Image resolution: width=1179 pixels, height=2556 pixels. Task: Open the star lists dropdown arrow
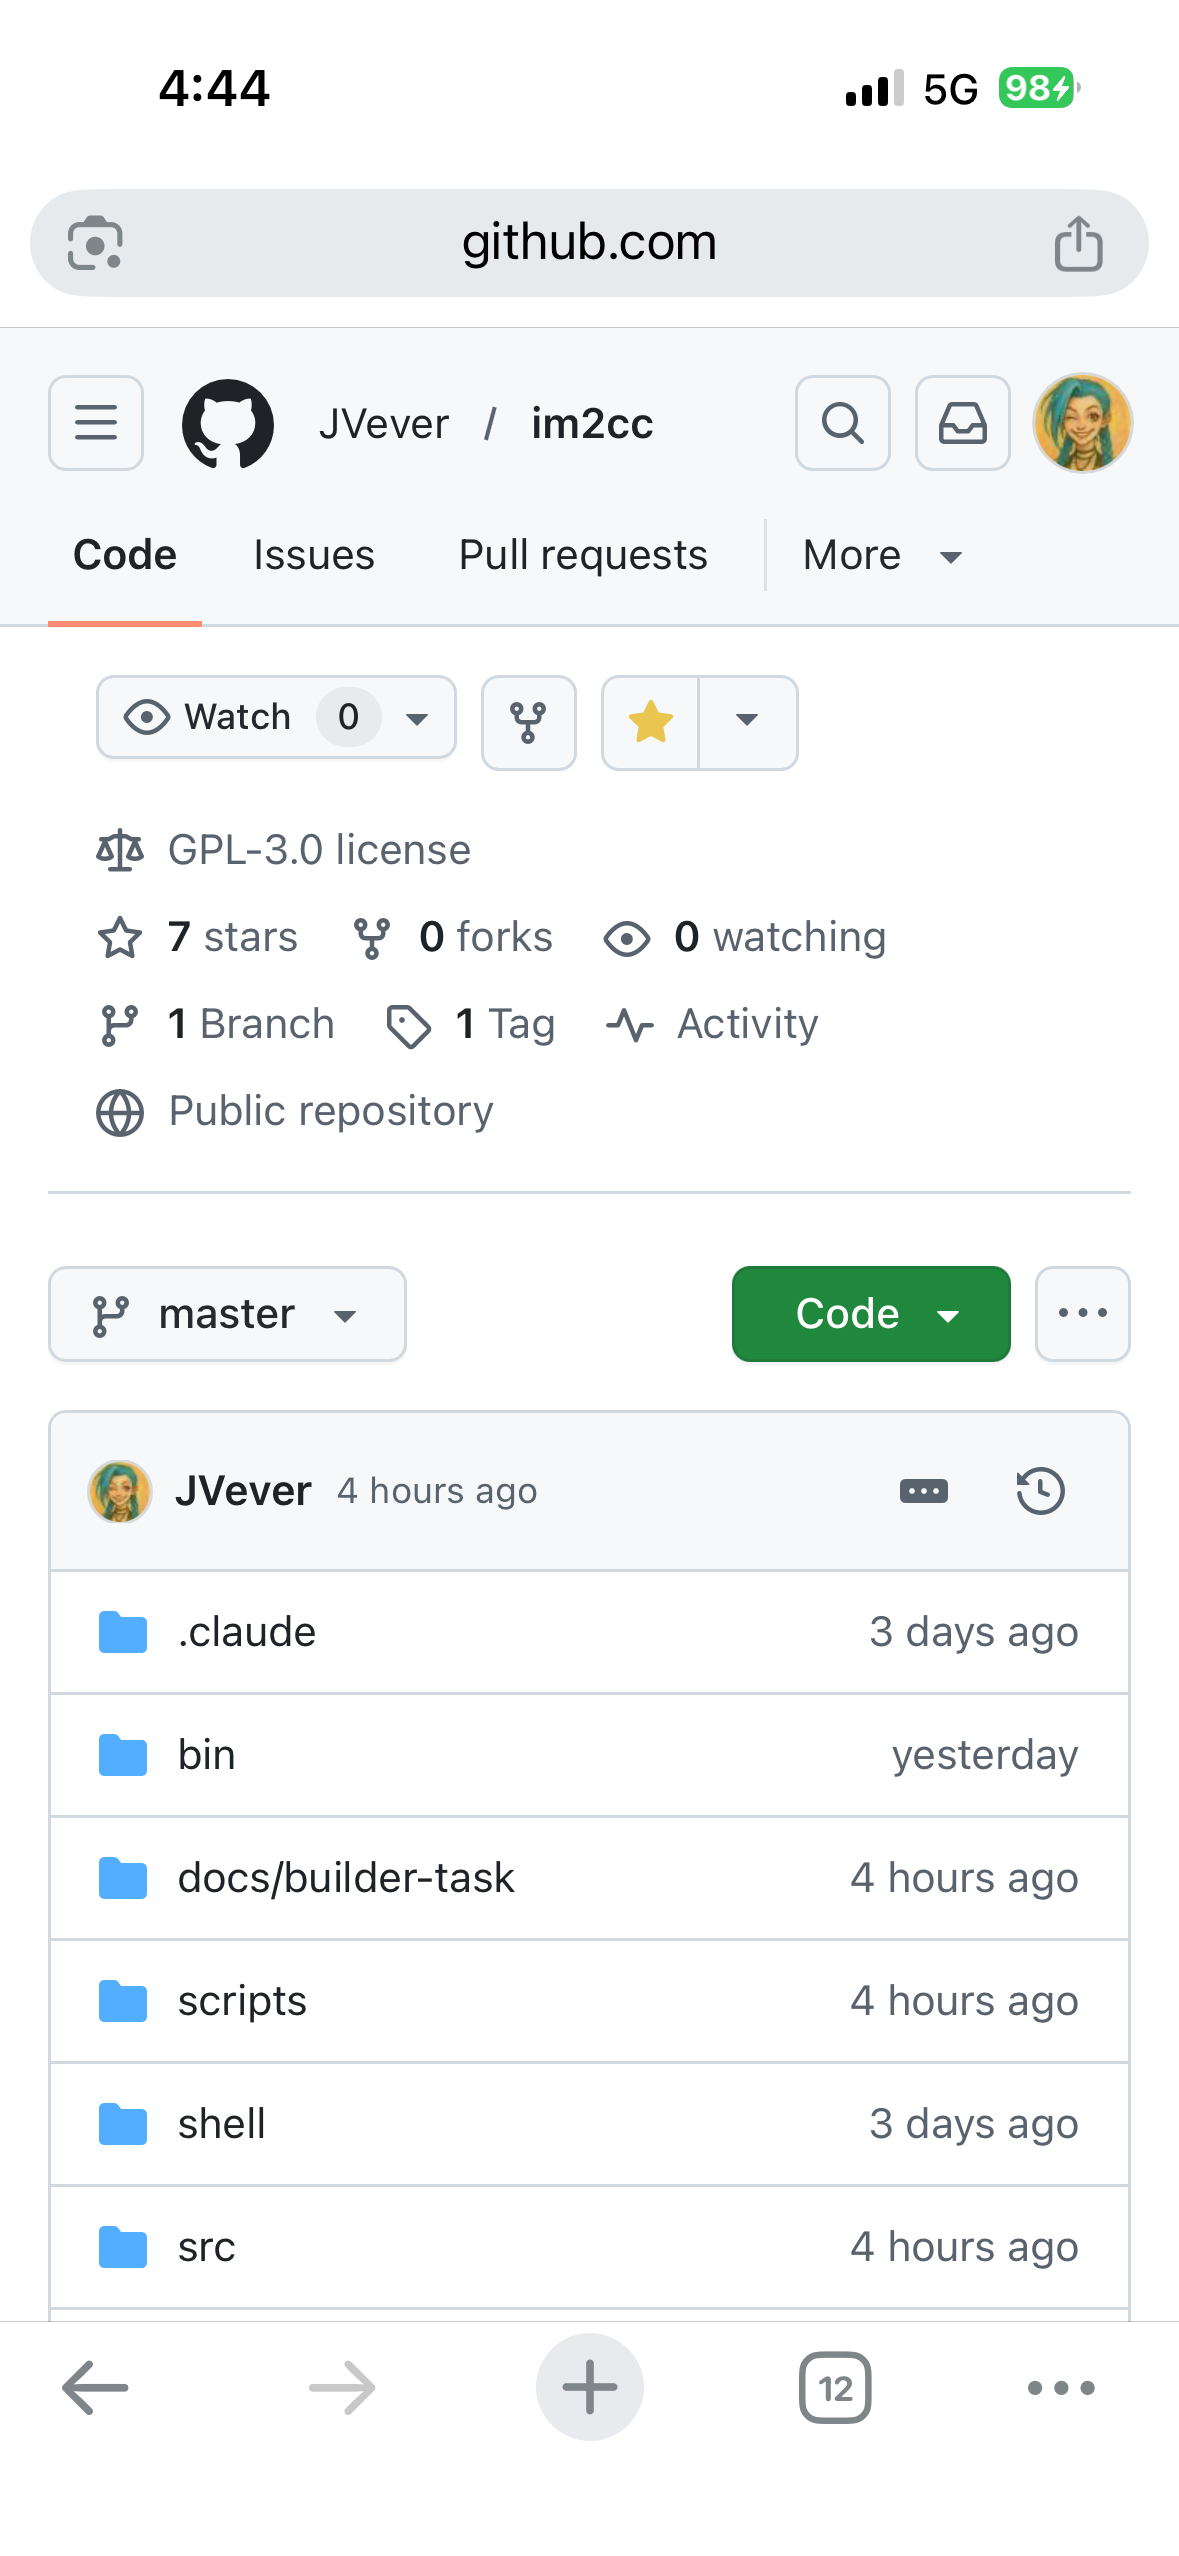[x=747, y=722]
